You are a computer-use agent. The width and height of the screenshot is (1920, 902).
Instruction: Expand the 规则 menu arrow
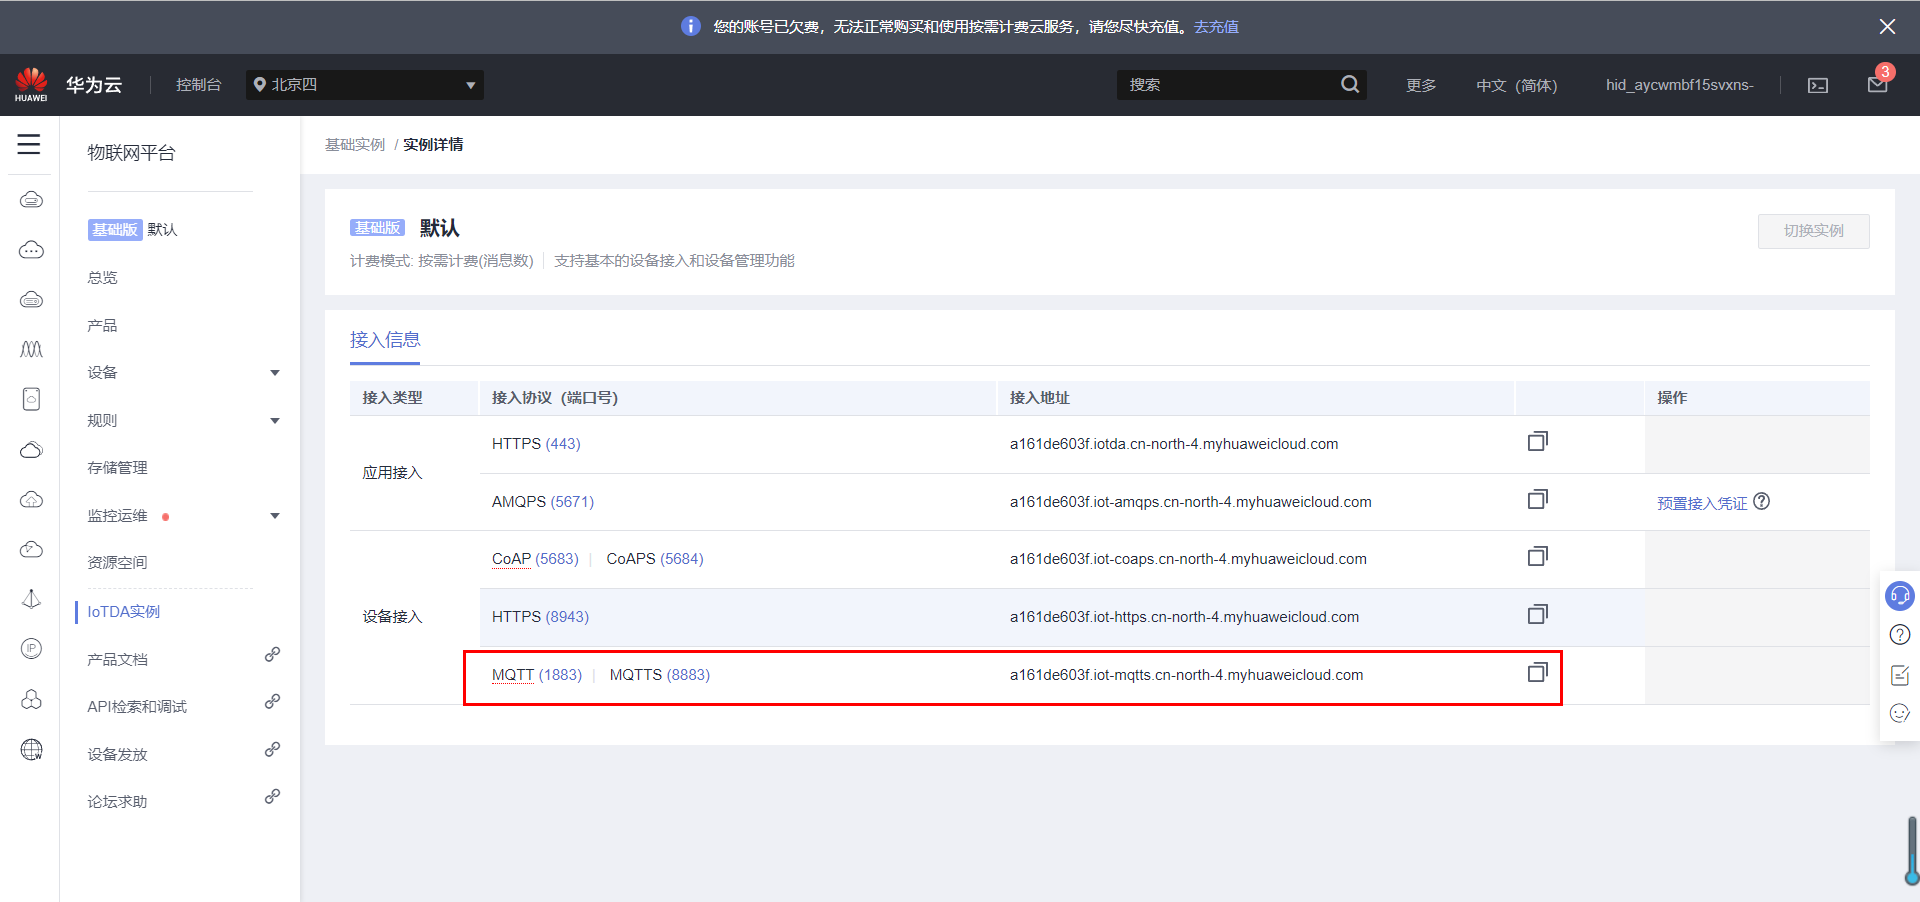click(275, 421)
